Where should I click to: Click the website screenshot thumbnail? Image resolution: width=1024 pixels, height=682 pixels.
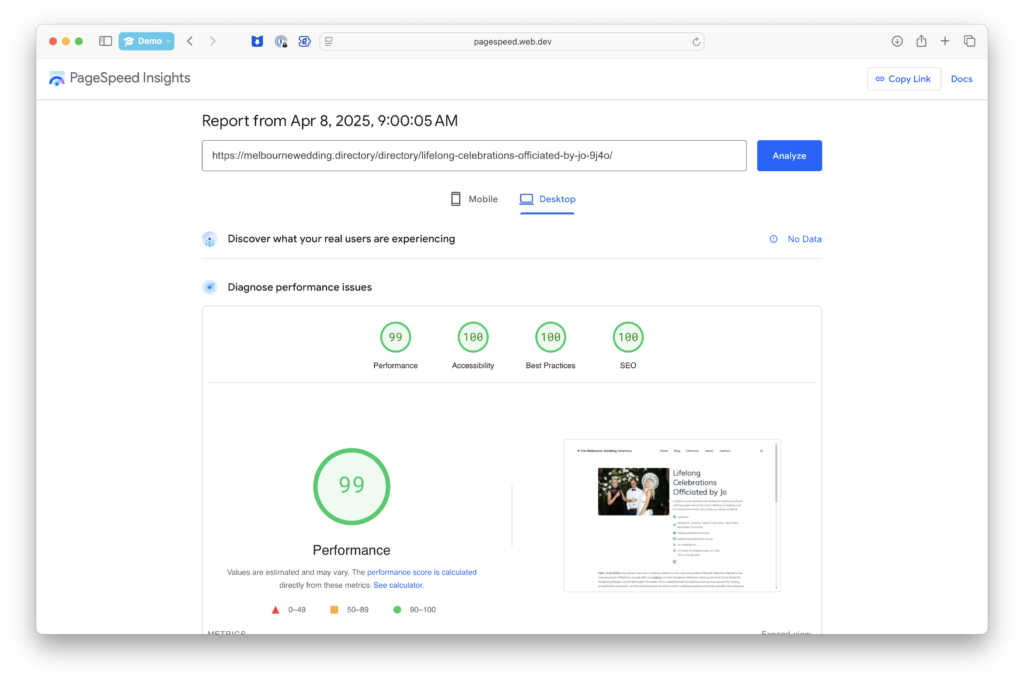[672, 516]
